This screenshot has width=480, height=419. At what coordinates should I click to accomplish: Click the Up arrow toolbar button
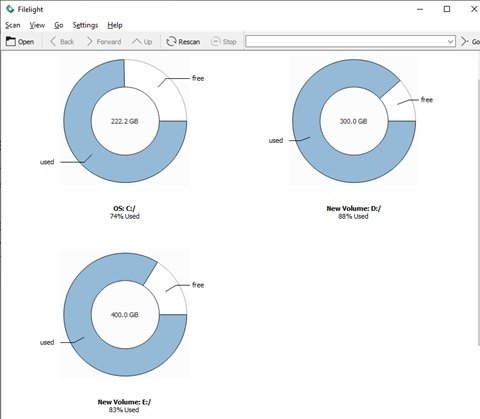point(142,42)
